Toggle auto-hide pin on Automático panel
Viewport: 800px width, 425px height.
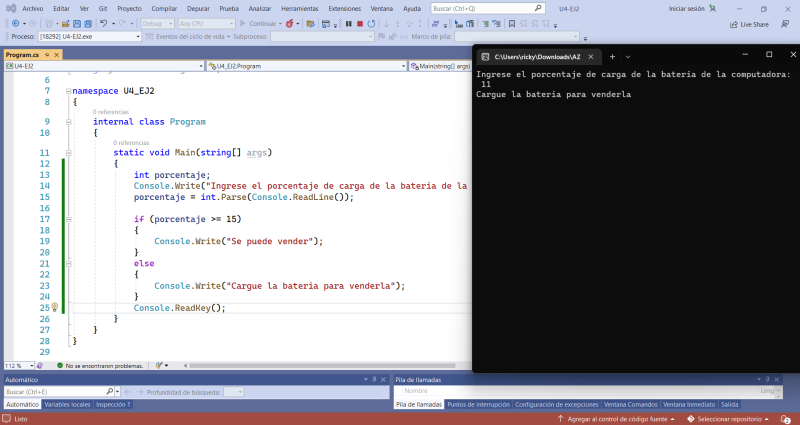[x=372, y=380]
